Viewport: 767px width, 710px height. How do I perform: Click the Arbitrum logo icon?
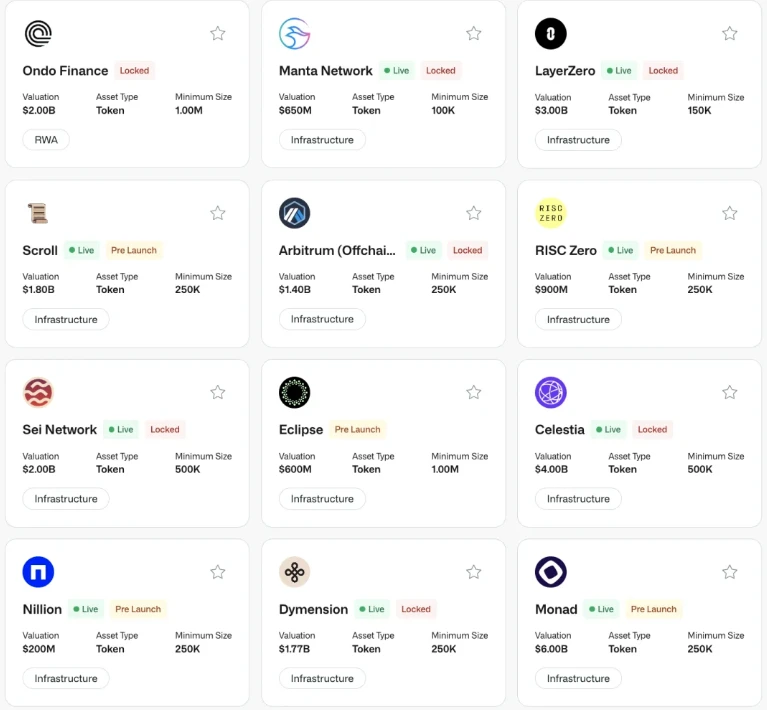coord(295,213)
